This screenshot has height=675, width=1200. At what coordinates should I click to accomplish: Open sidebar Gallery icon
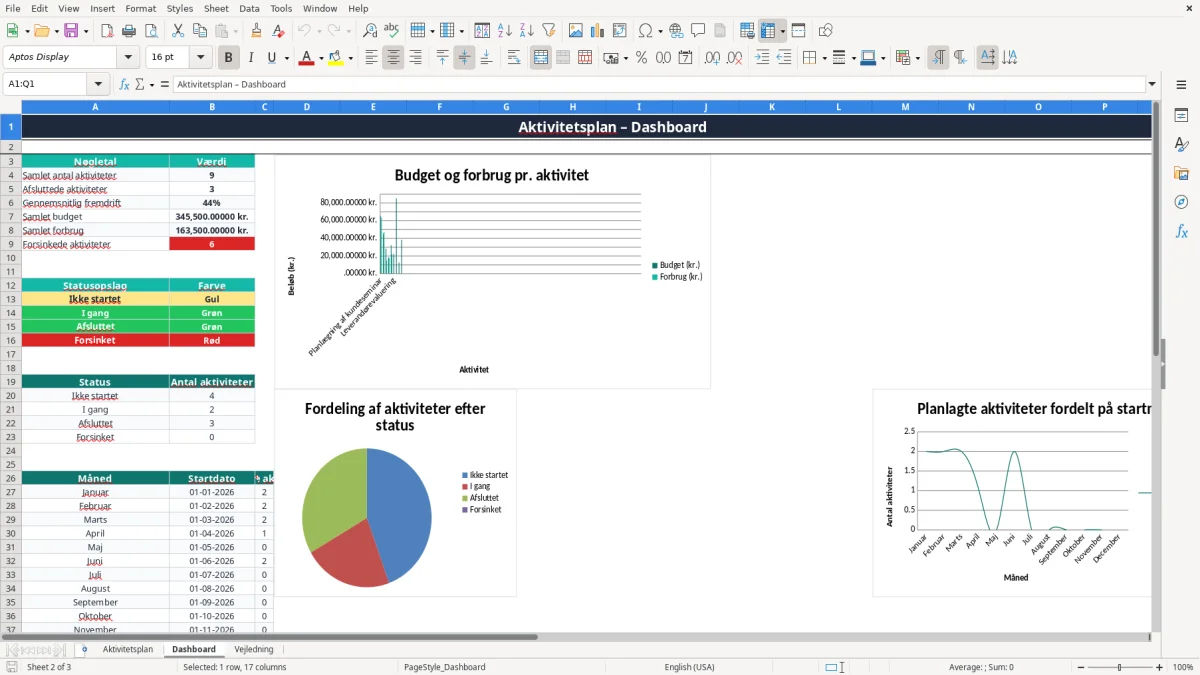point(1181,174)
